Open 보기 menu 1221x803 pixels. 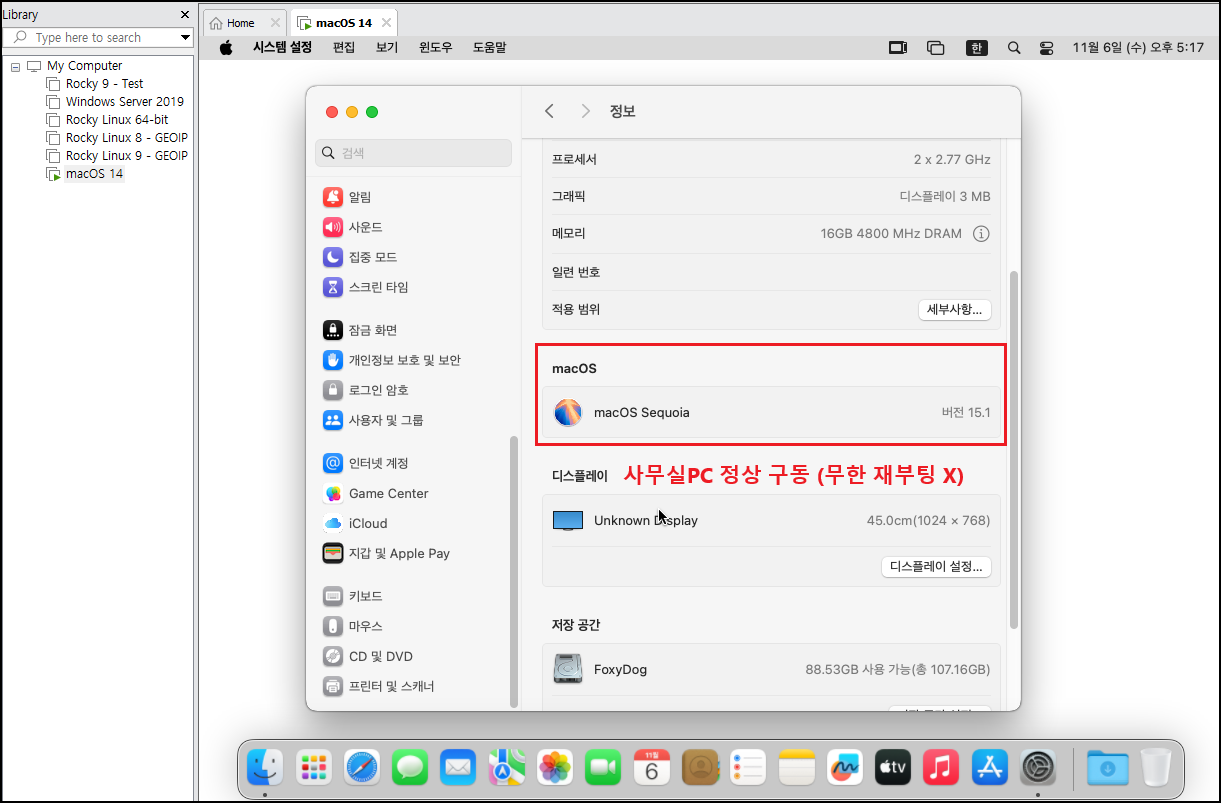pyautogui.click(x=387, y=47)
